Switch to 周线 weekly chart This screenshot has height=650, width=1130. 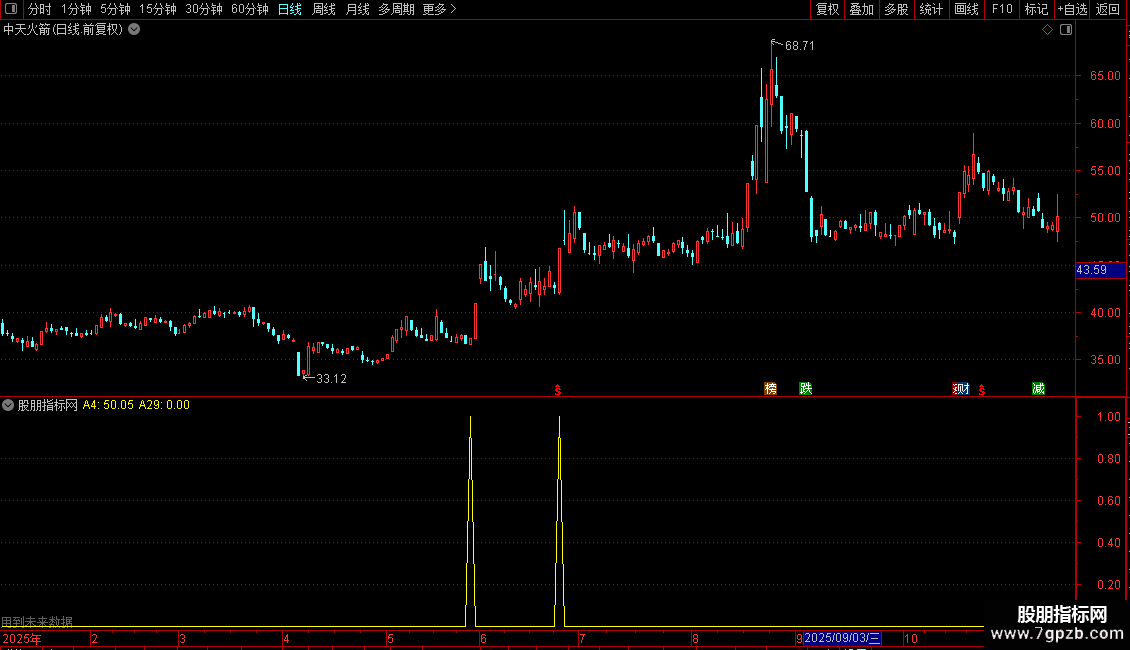pos(324,9)
